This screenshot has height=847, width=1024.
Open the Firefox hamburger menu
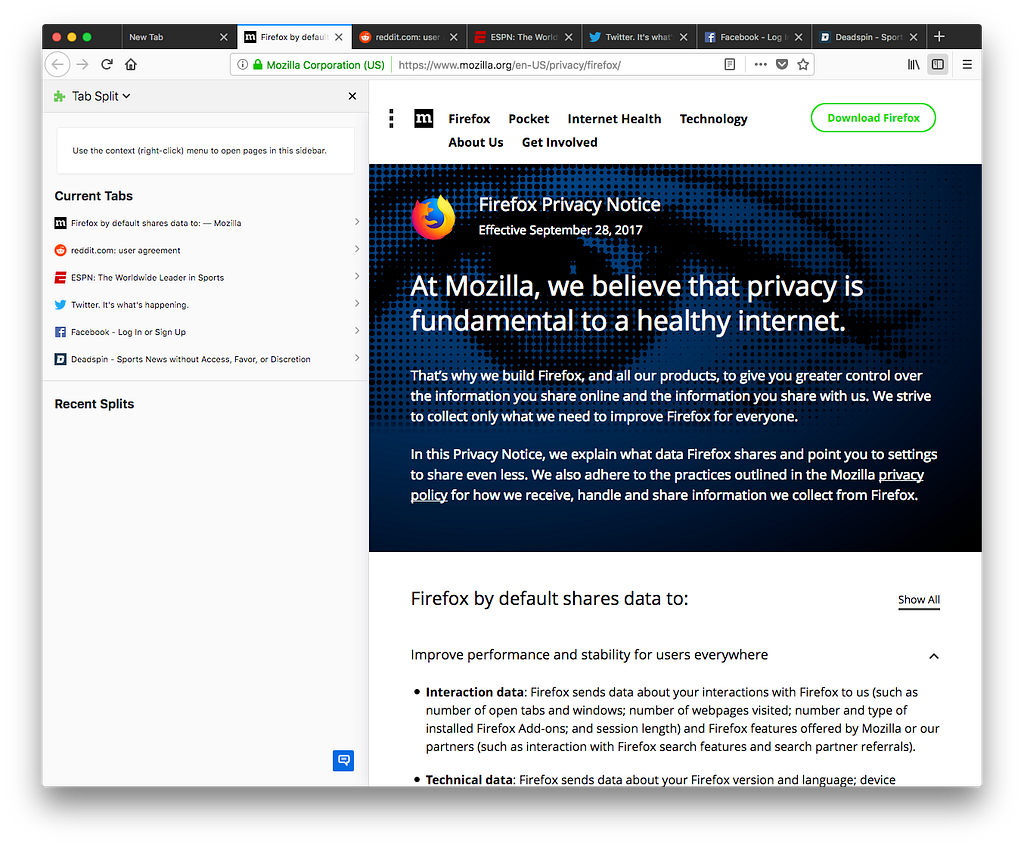pos(967,65)
